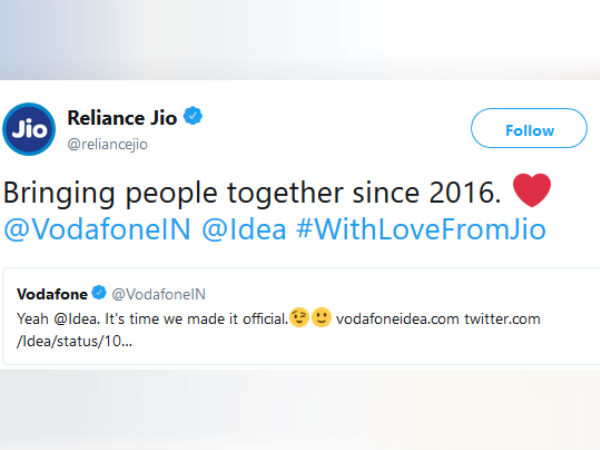Click the red heart emoji
Image resolution: width=600 pixels, height=450 pixels.
click(x=529, y=190)
